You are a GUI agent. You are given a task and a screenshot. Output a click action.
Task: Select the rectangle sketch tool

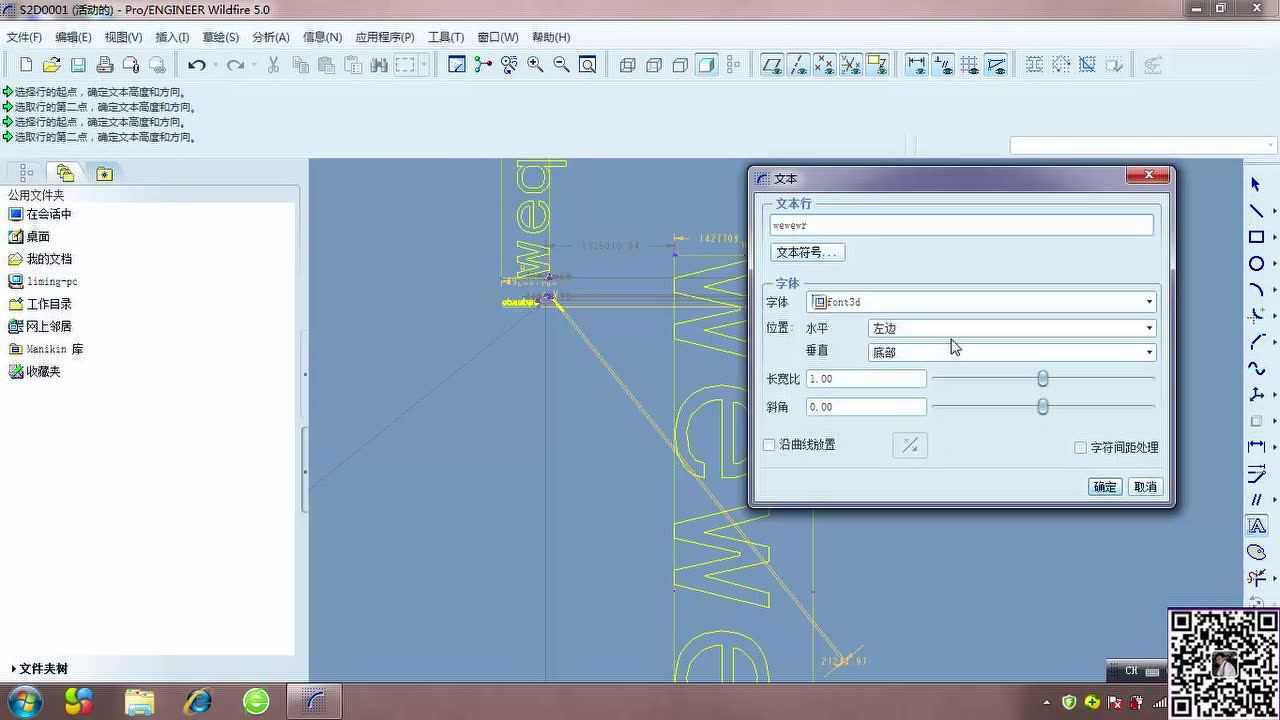pyautogui.click(x=1256, y=237)
